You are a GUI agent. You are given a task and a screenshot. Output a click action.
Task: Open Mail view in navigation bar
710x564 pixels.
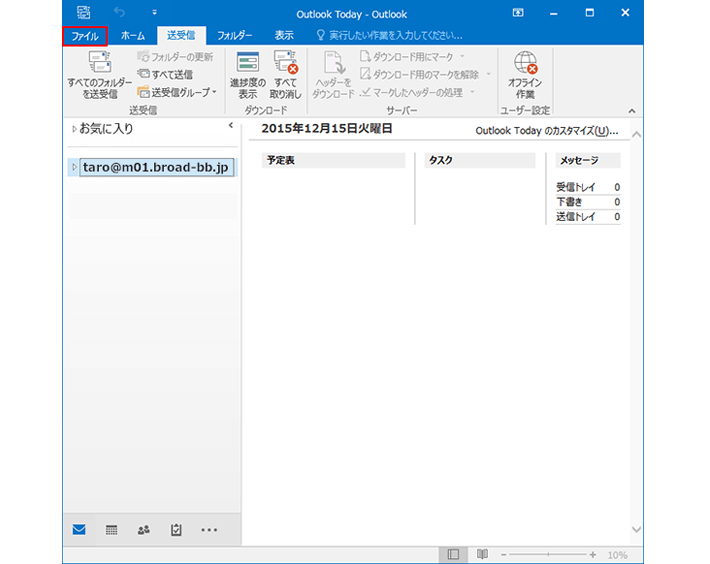(79, 529)
